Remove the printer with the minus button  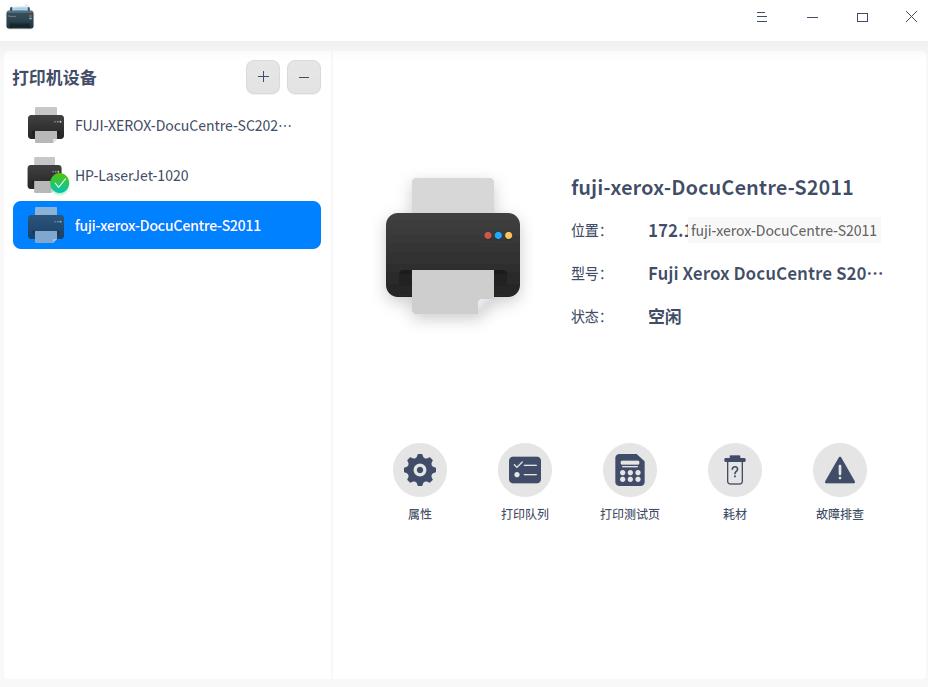[304, 77]
